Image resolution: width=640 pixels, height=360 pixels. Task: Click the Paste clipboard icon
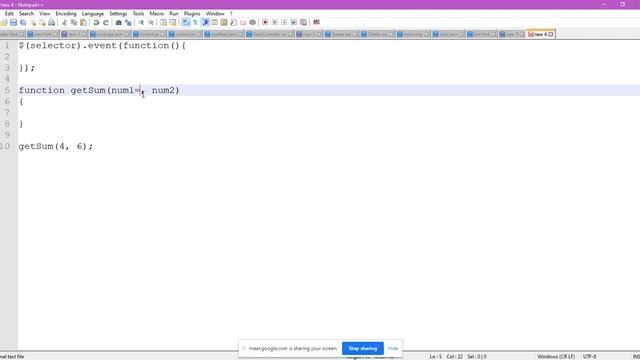[x=83, y=22]
